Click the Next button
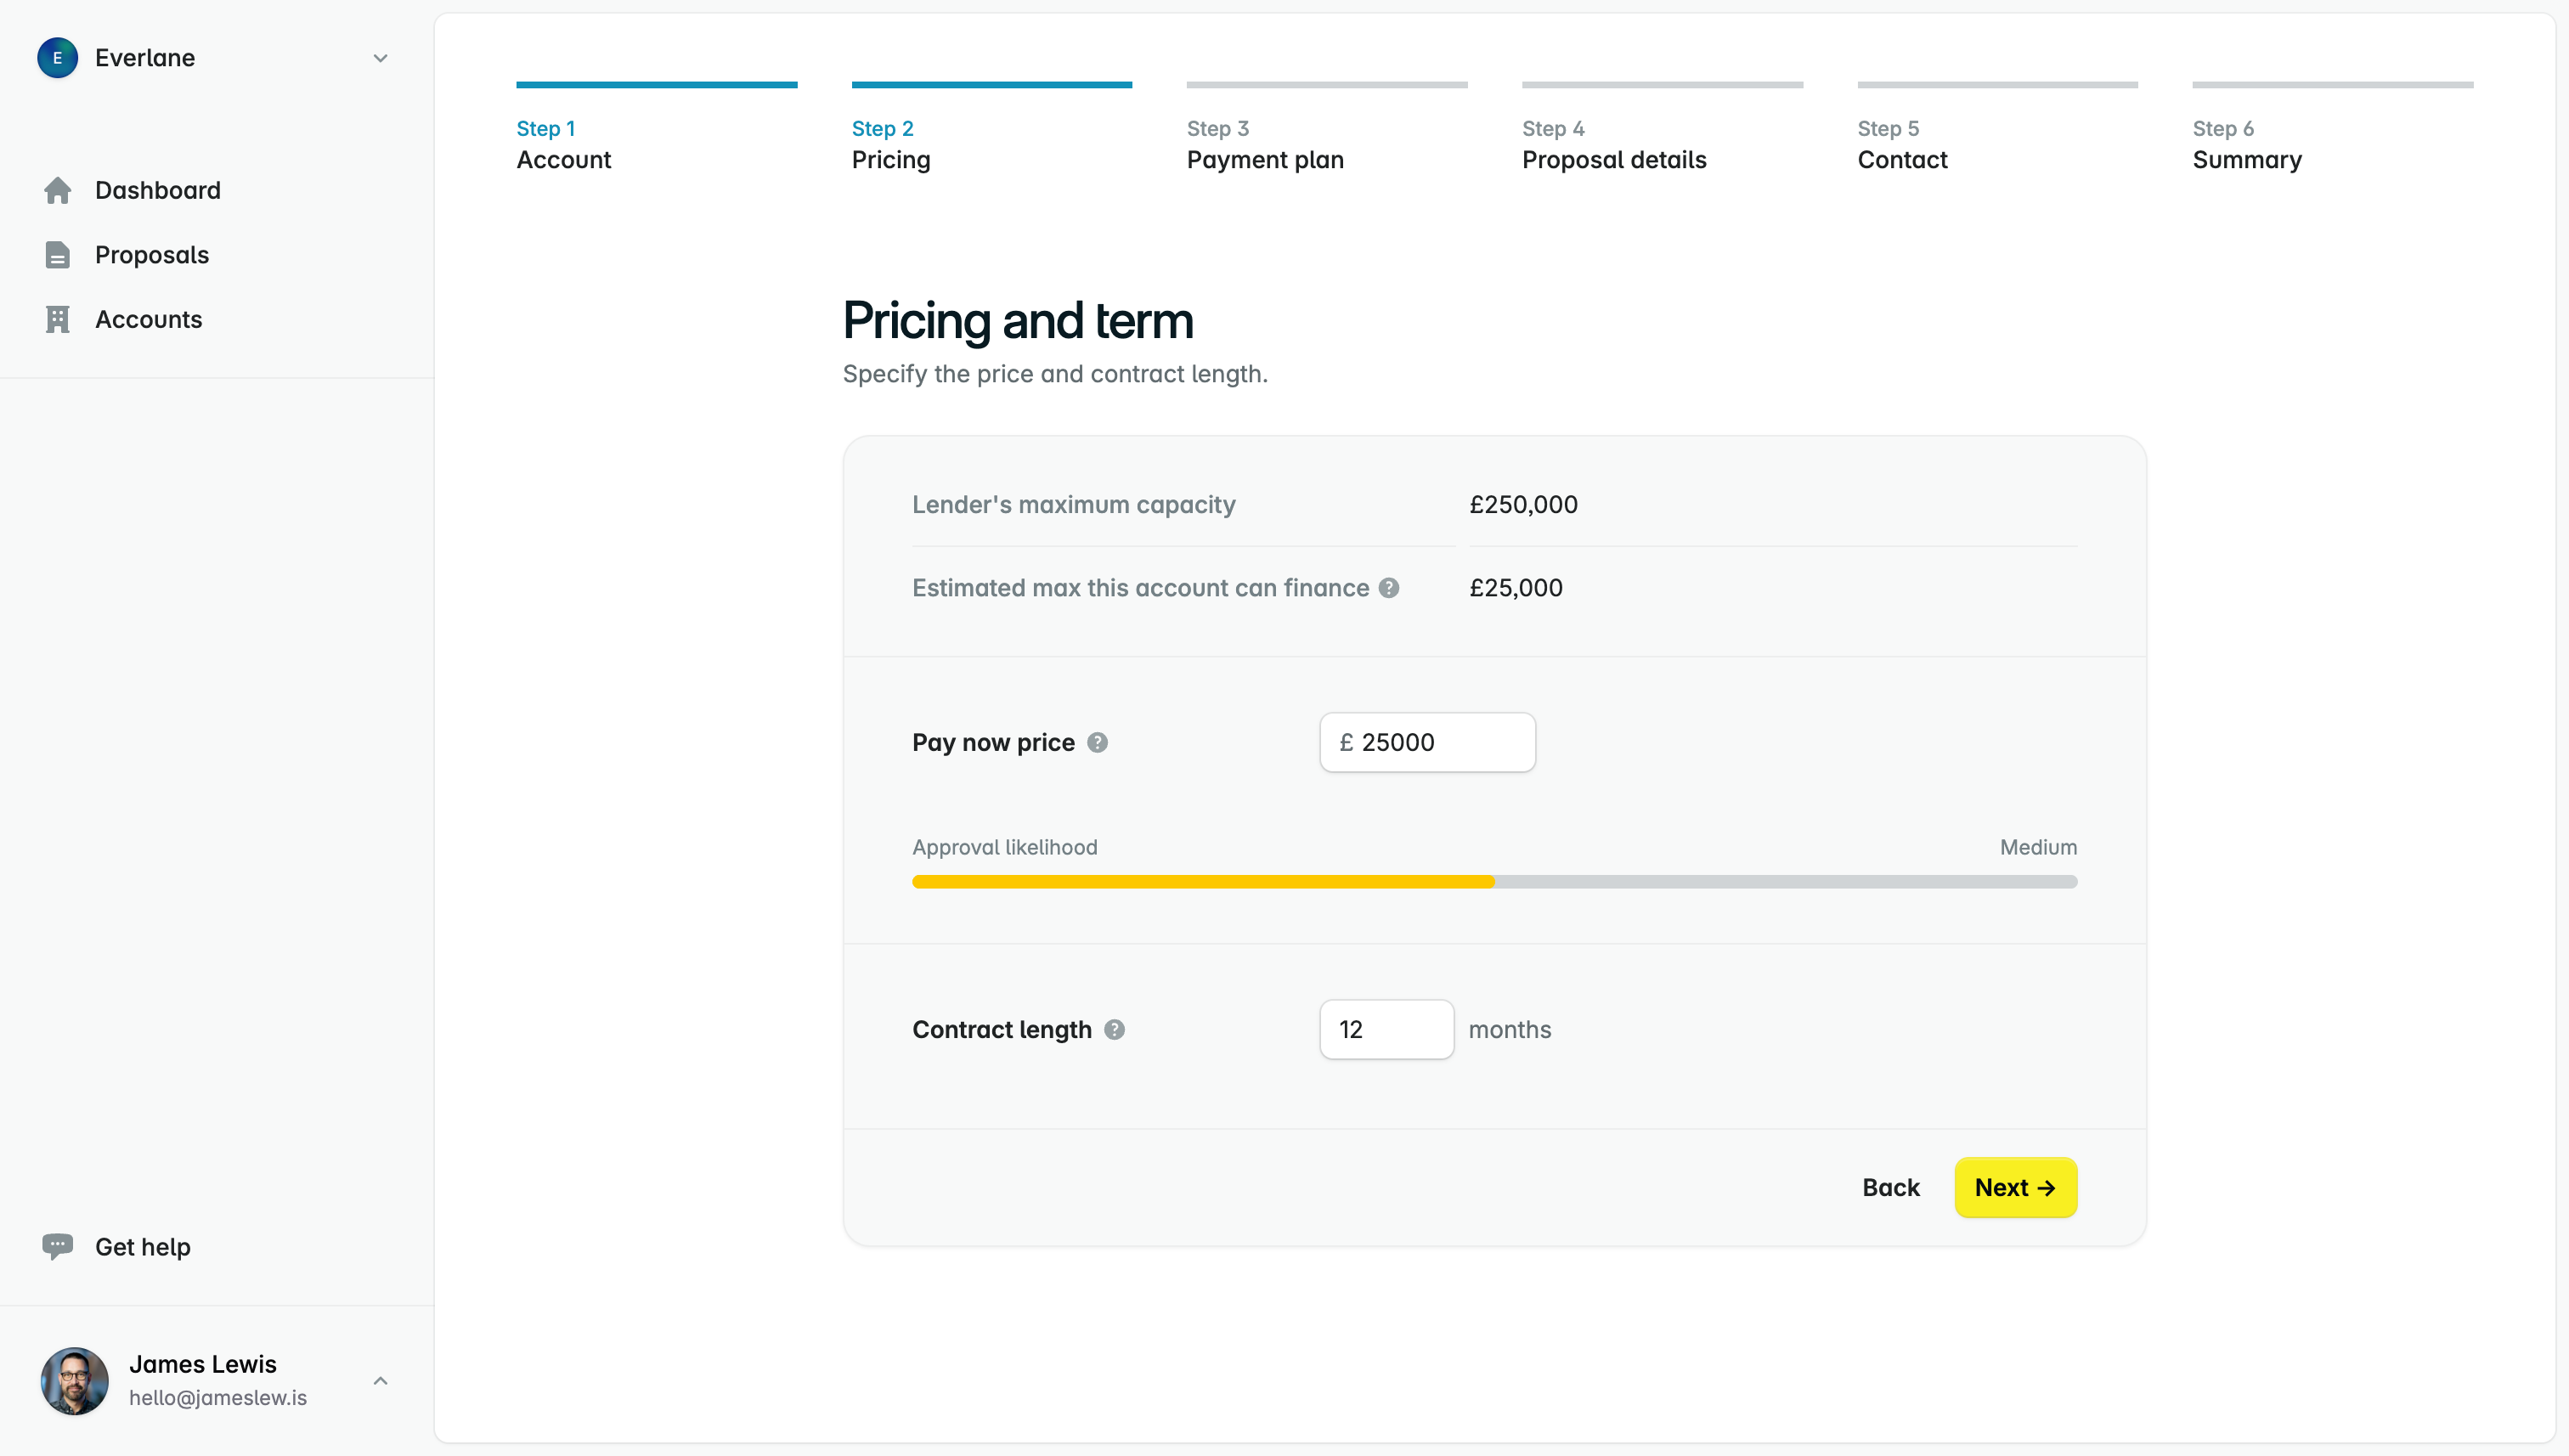Screen dimensions: 2569x1456 [2014, 1188]
